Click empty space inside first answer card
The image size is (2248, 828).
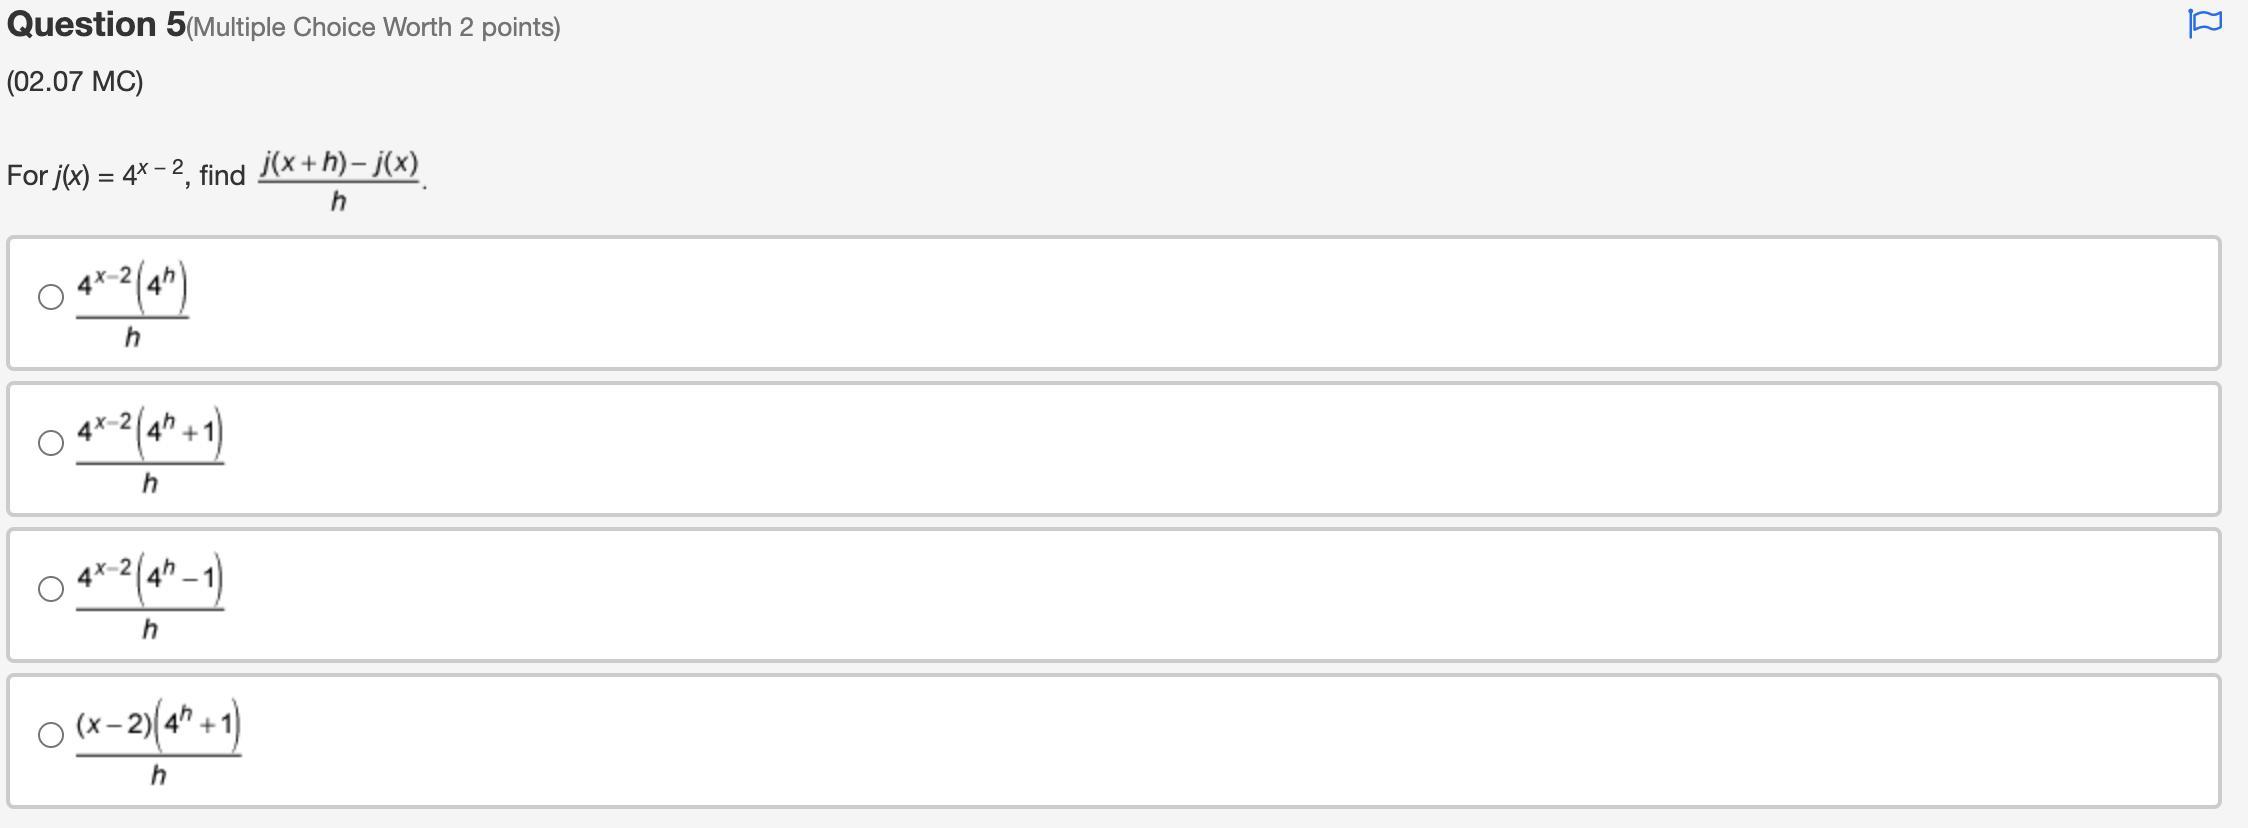[1200, 303]
